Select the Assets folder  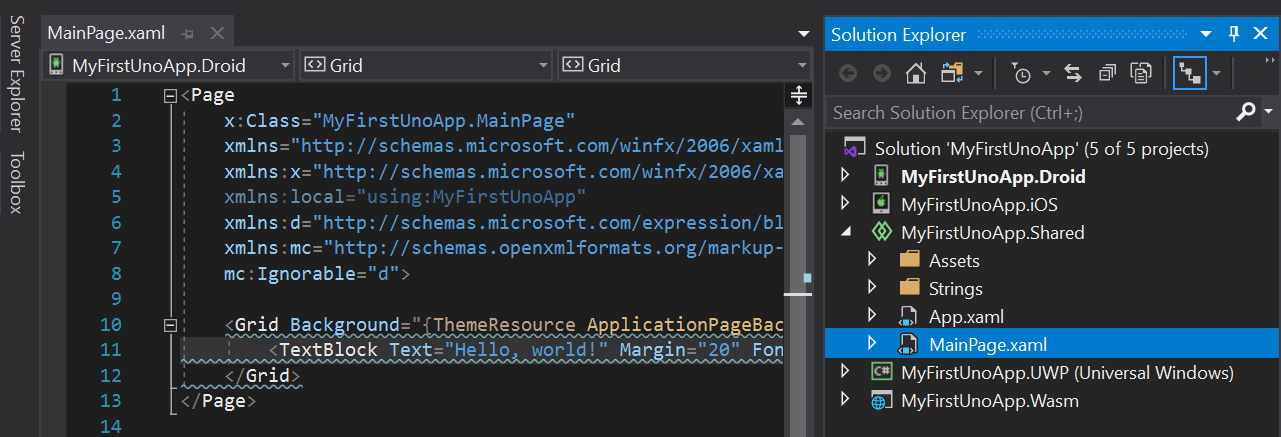pyautogui.click(x=954, y=260)
